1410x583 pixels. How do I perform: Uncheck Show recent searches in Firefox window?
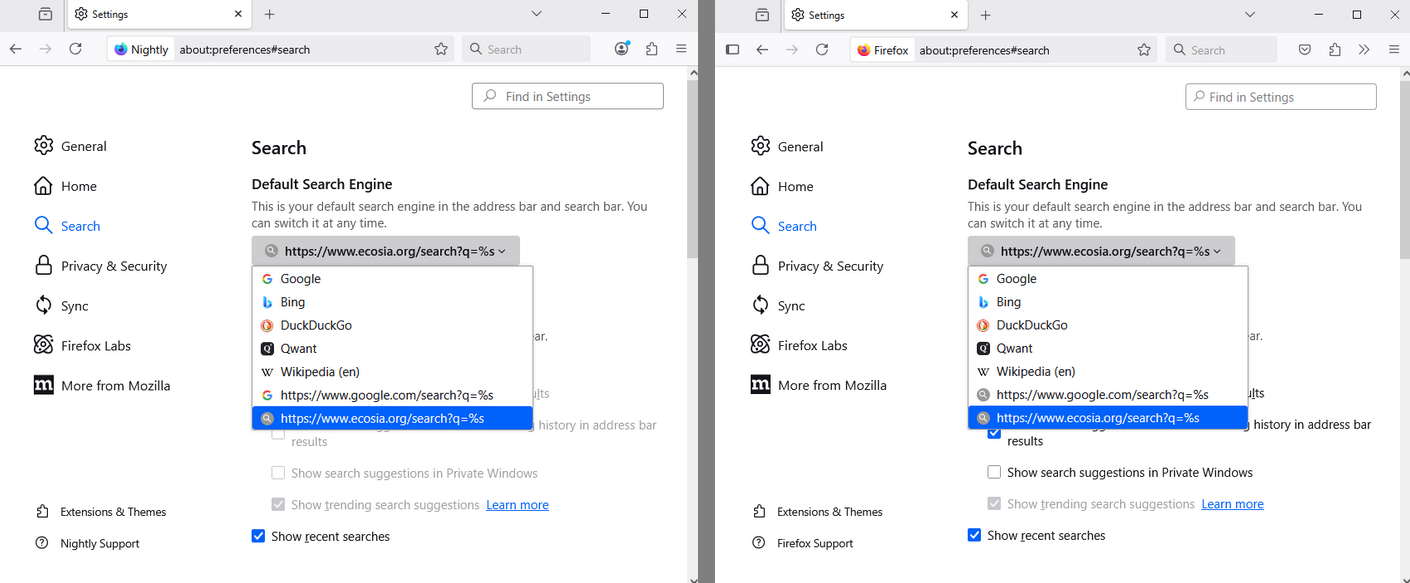974,535
